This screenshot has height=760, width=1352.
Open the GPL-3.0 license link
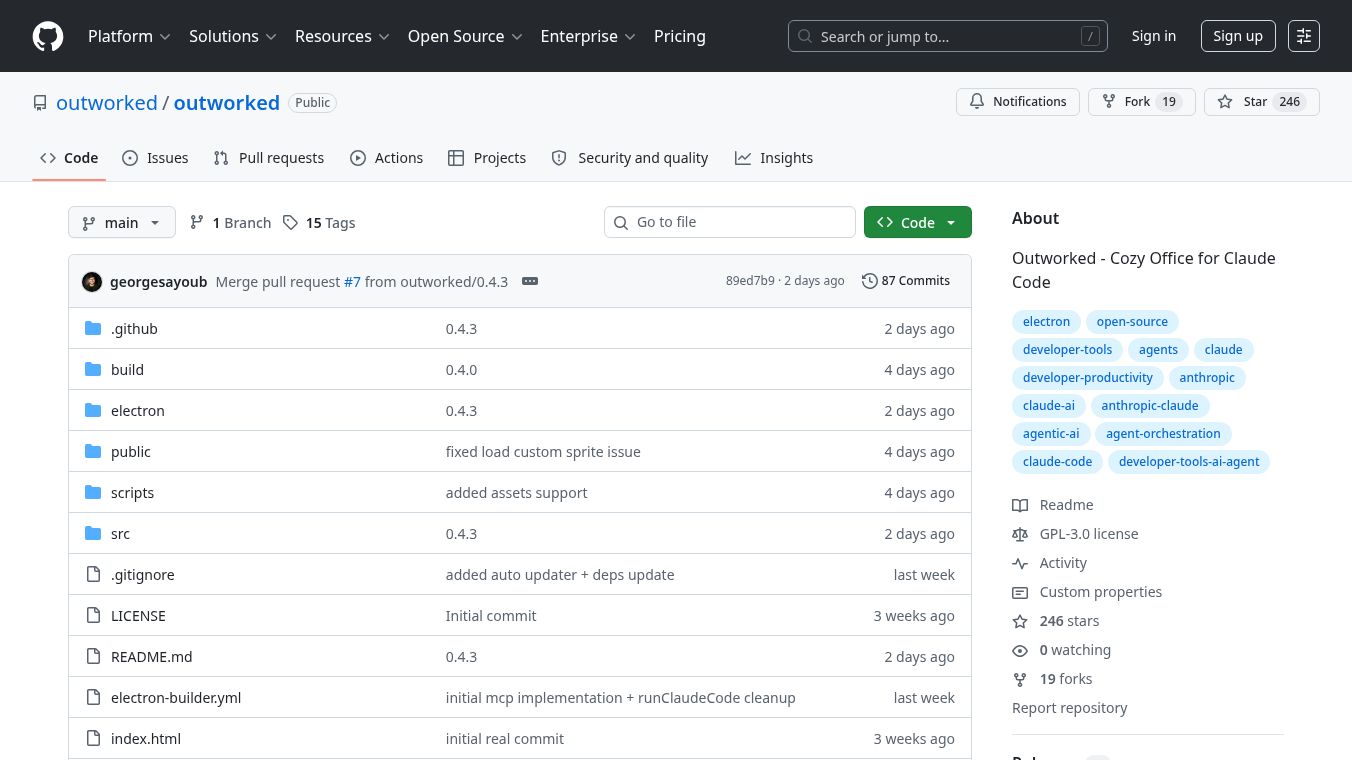[1088, 534]
